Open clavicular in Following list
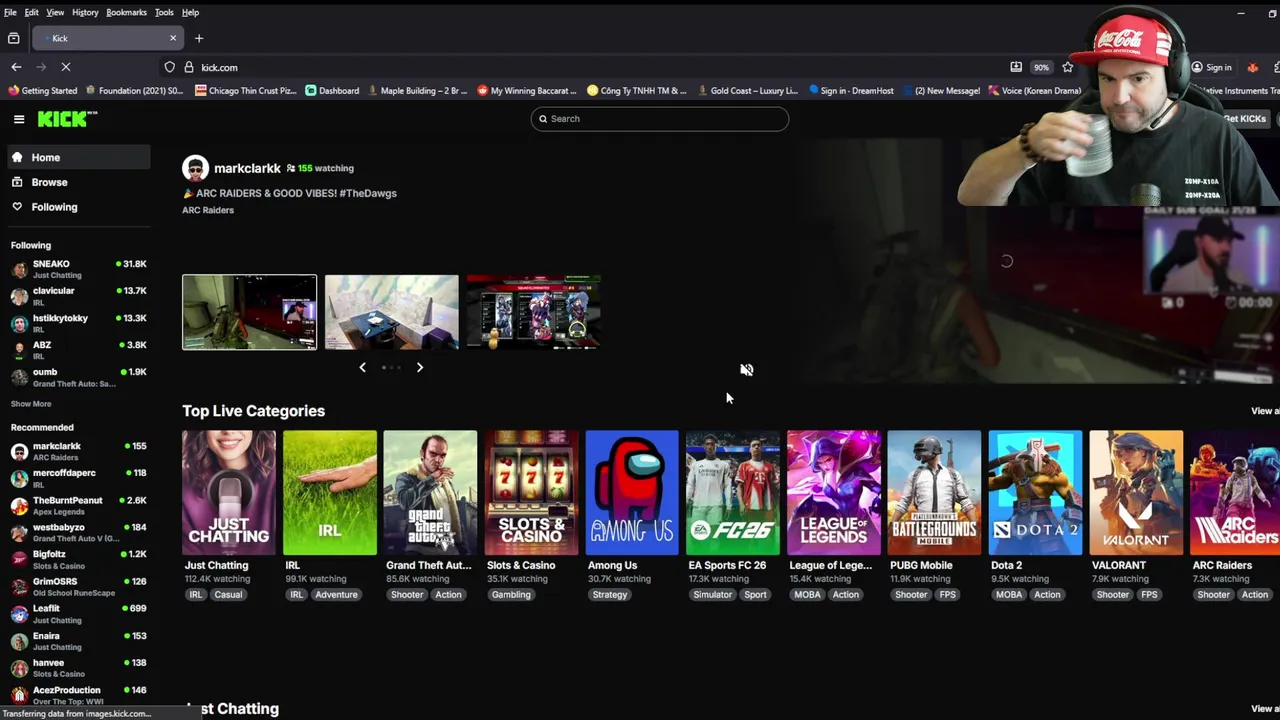 78,296
